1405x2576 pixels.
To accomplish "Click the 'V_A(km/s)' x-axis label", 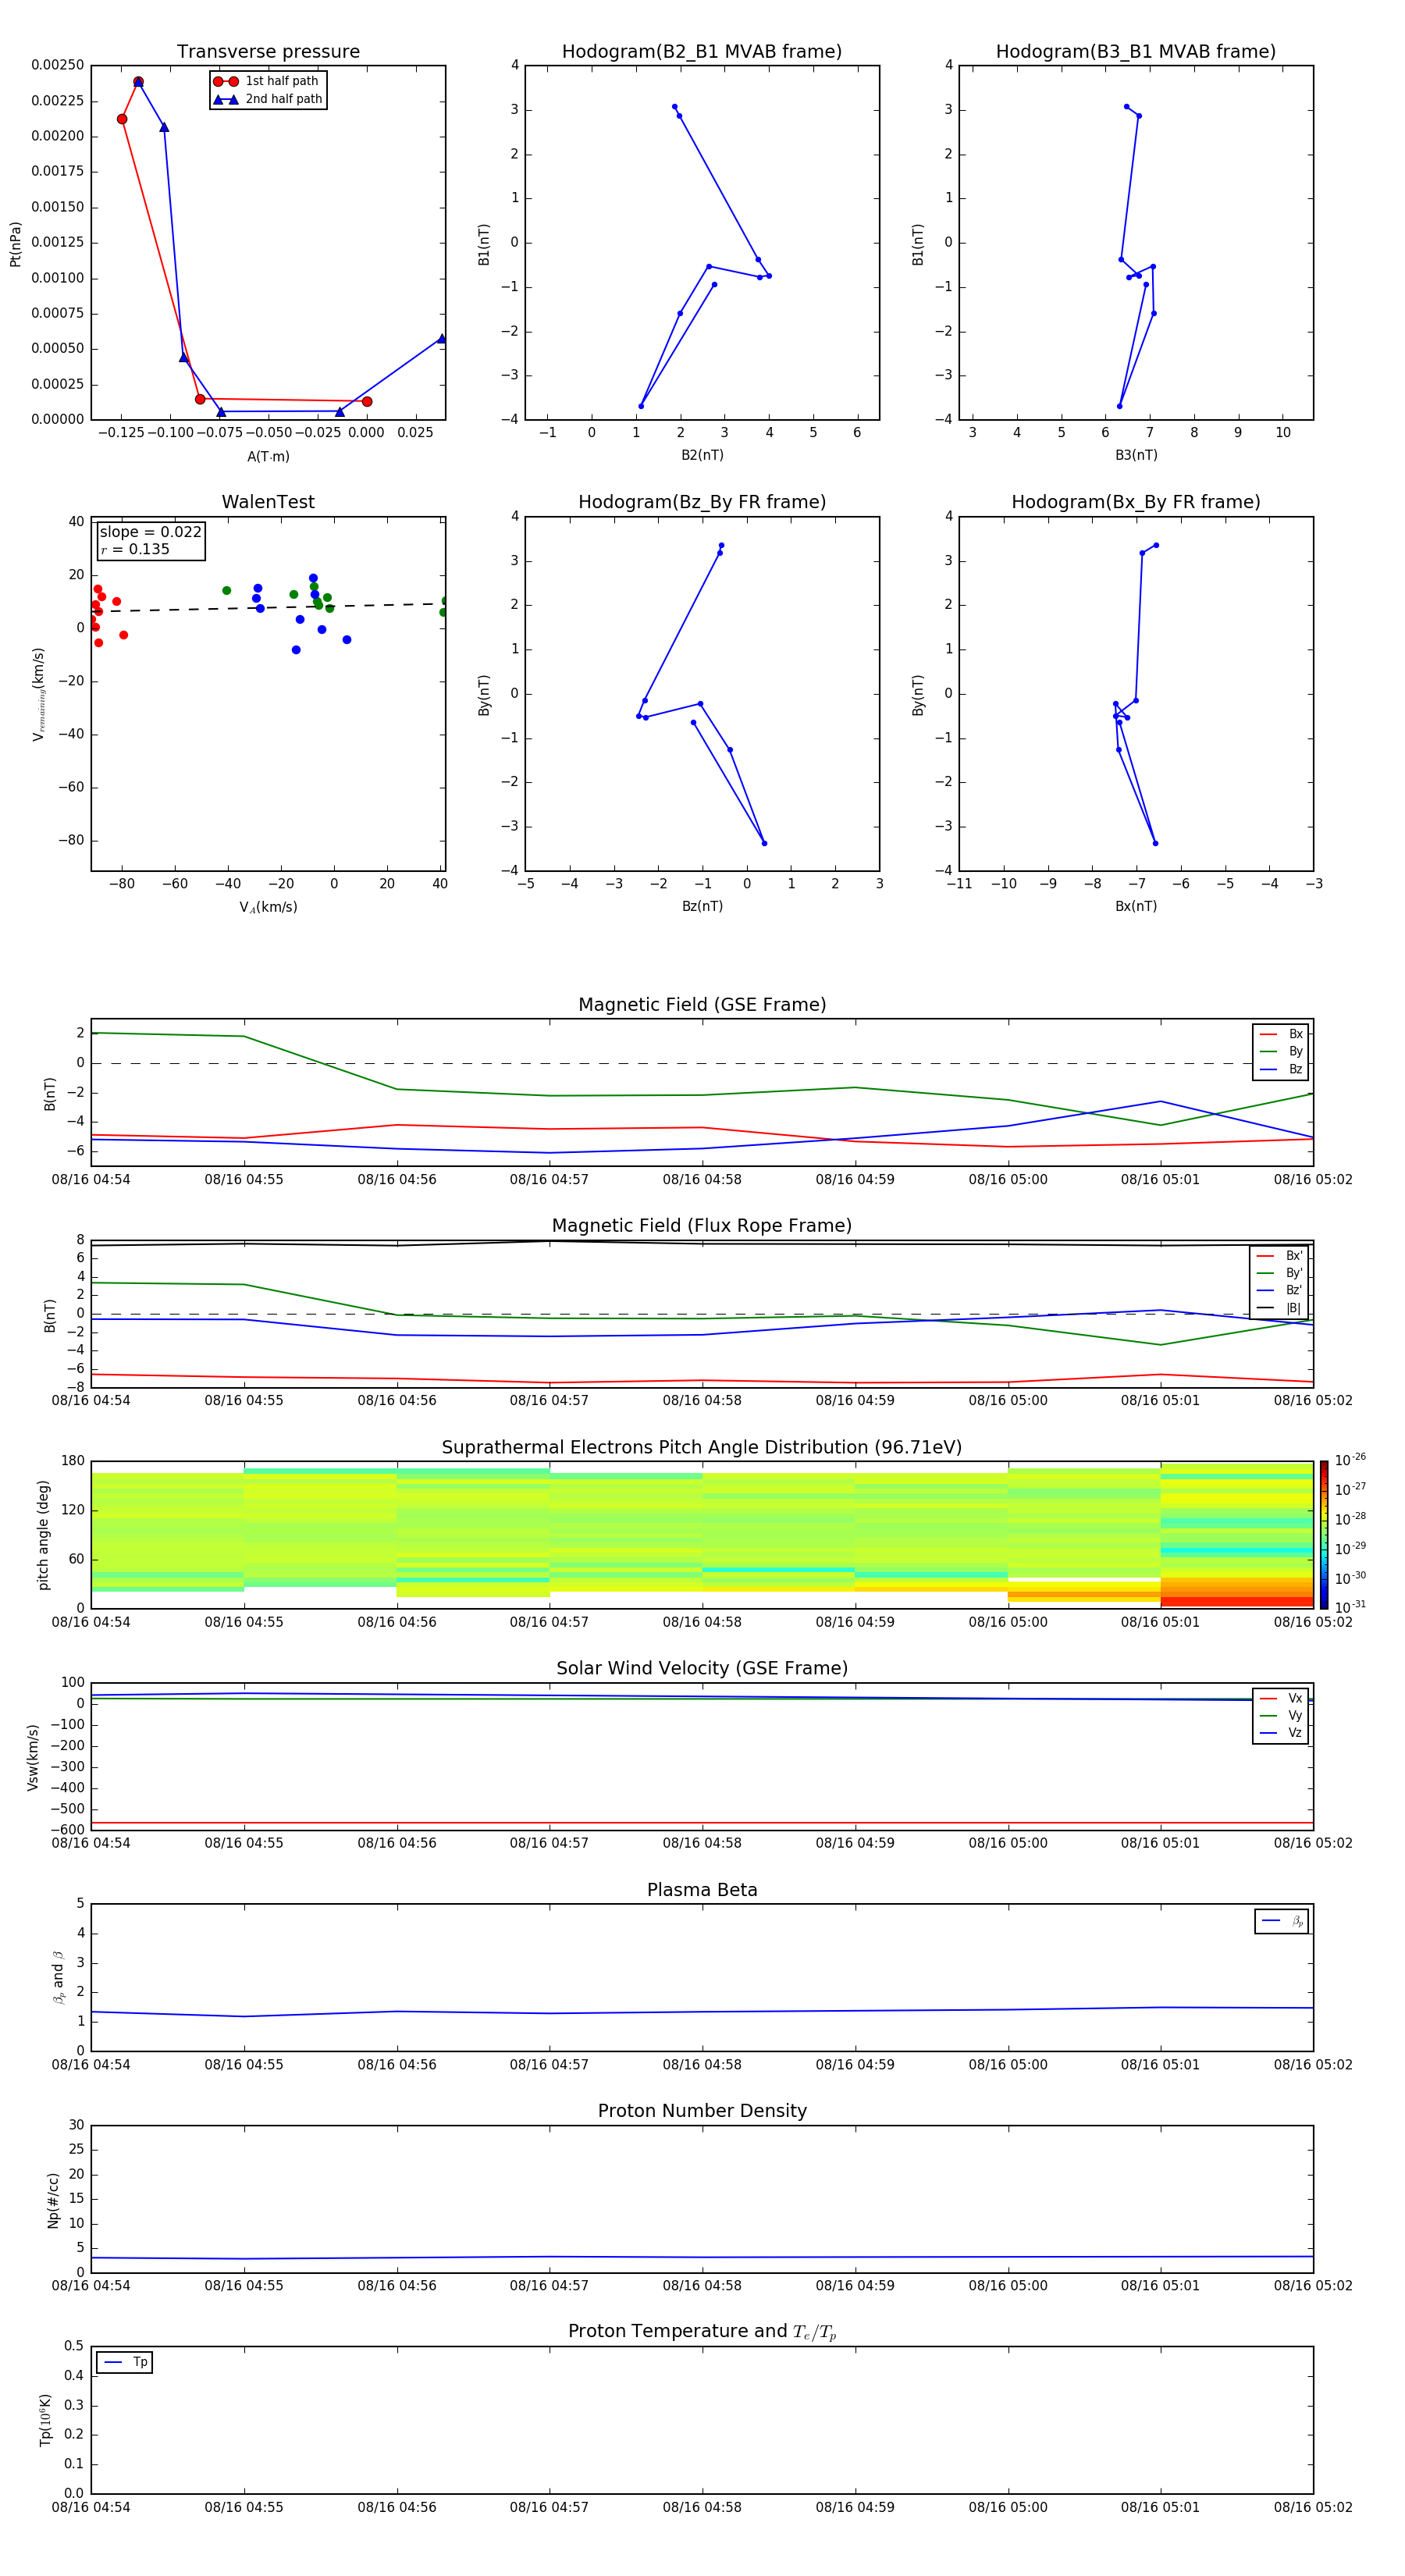I will [x=268, y=907].
